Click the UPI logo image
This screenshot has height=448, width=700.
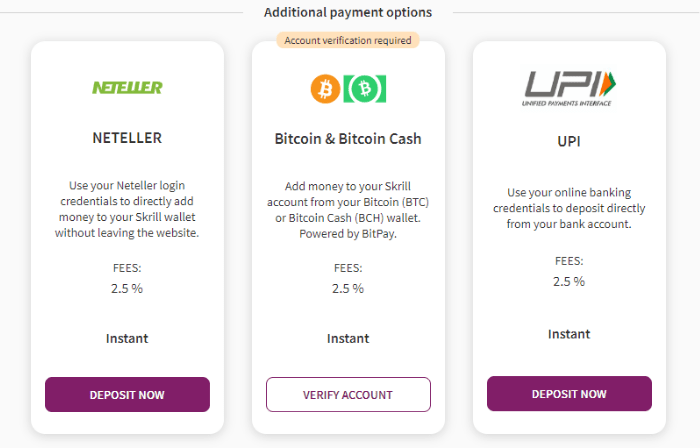pyautogui.click(x=569, y=89)
